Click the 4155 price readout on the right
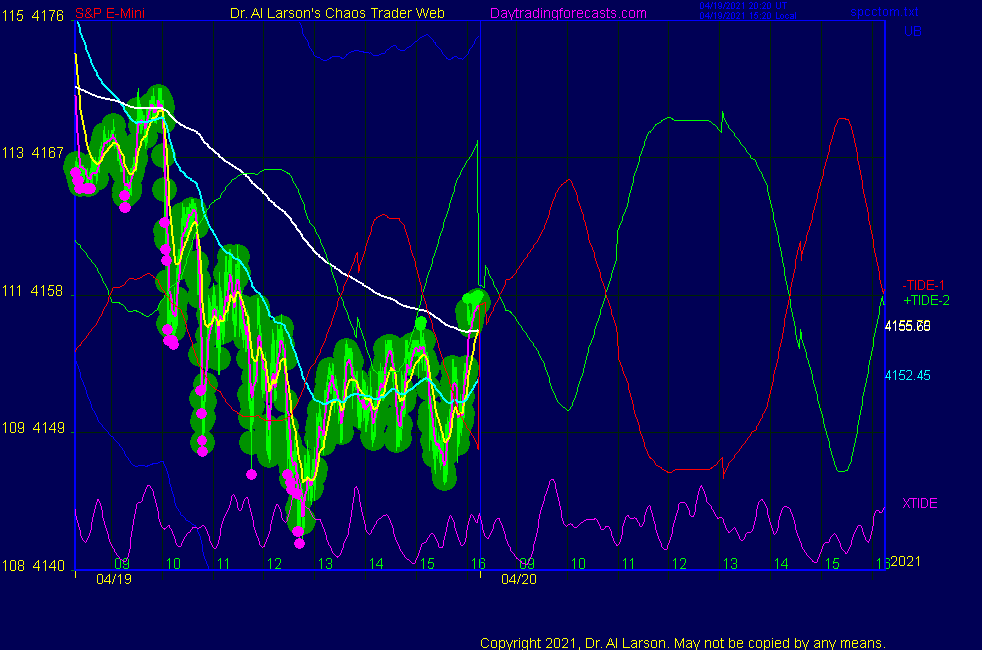The height and width of the screenshot is (650, 982). (907, 326)
